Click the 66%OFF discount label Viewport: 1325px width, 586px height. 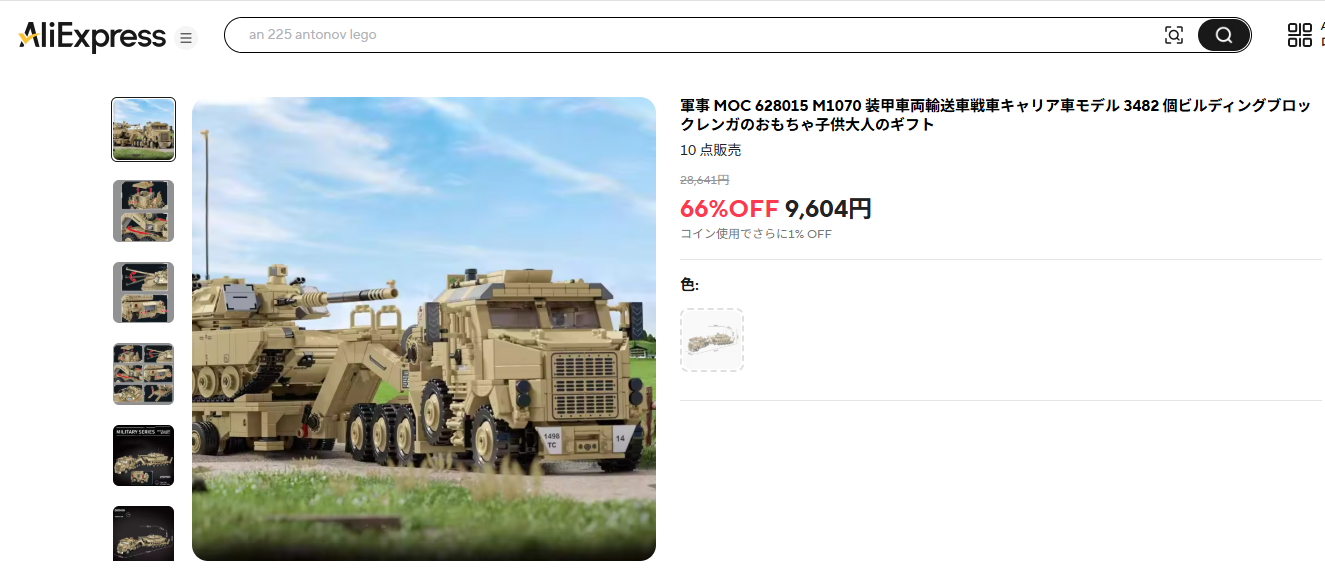(x=729, y=209)
